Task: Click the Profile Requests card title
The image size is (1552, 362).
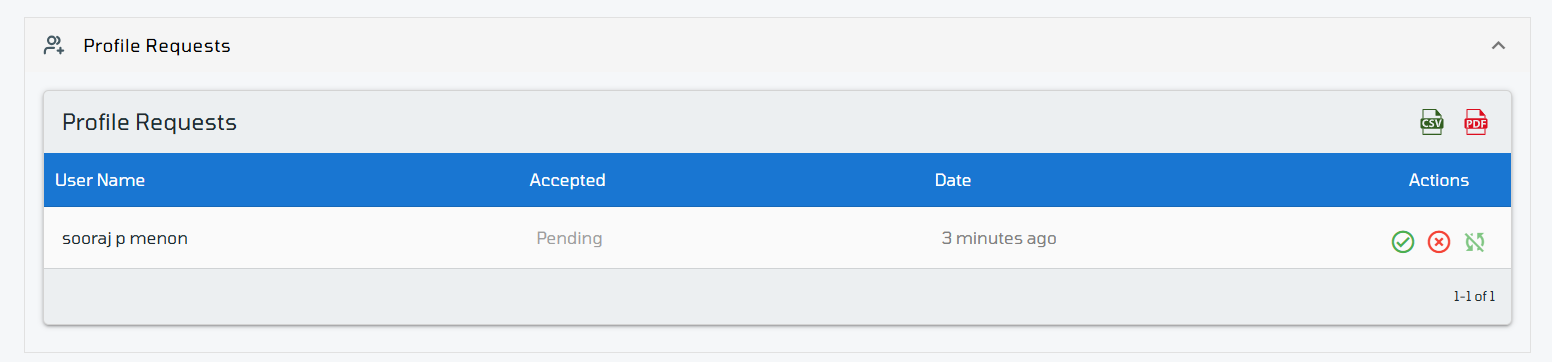Action: click(149, 123)
